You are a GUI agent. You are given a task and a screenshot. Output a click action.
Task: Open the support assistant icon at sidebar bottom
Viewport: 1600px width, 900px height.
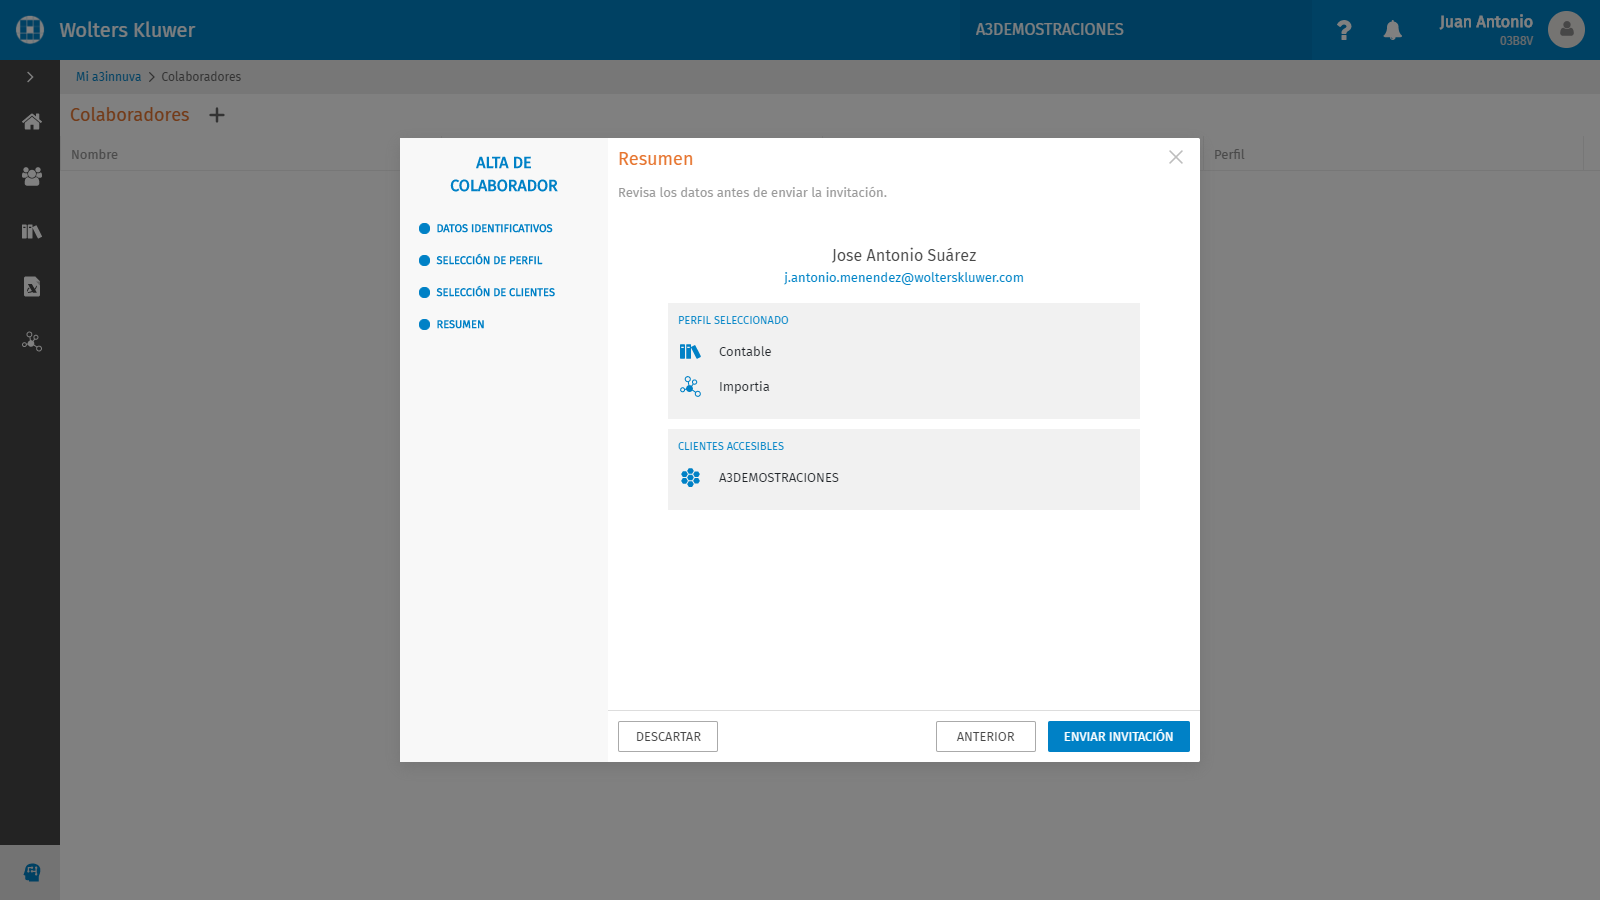pos(32,873)
